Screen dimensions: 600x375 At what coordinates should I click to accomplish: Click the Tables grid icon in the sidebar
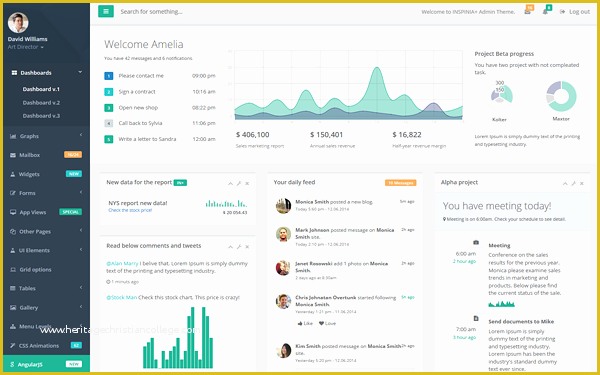pyautogui.click(x=13, y=288)
